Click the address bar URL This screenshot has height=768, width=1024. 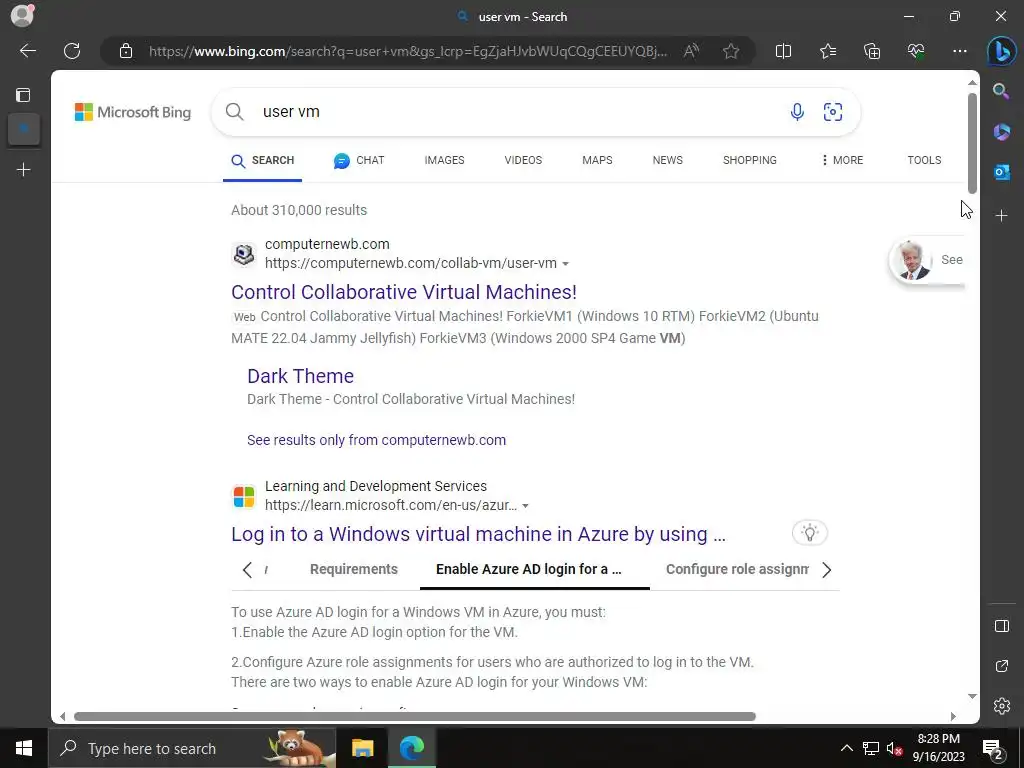tap(408, 51)
